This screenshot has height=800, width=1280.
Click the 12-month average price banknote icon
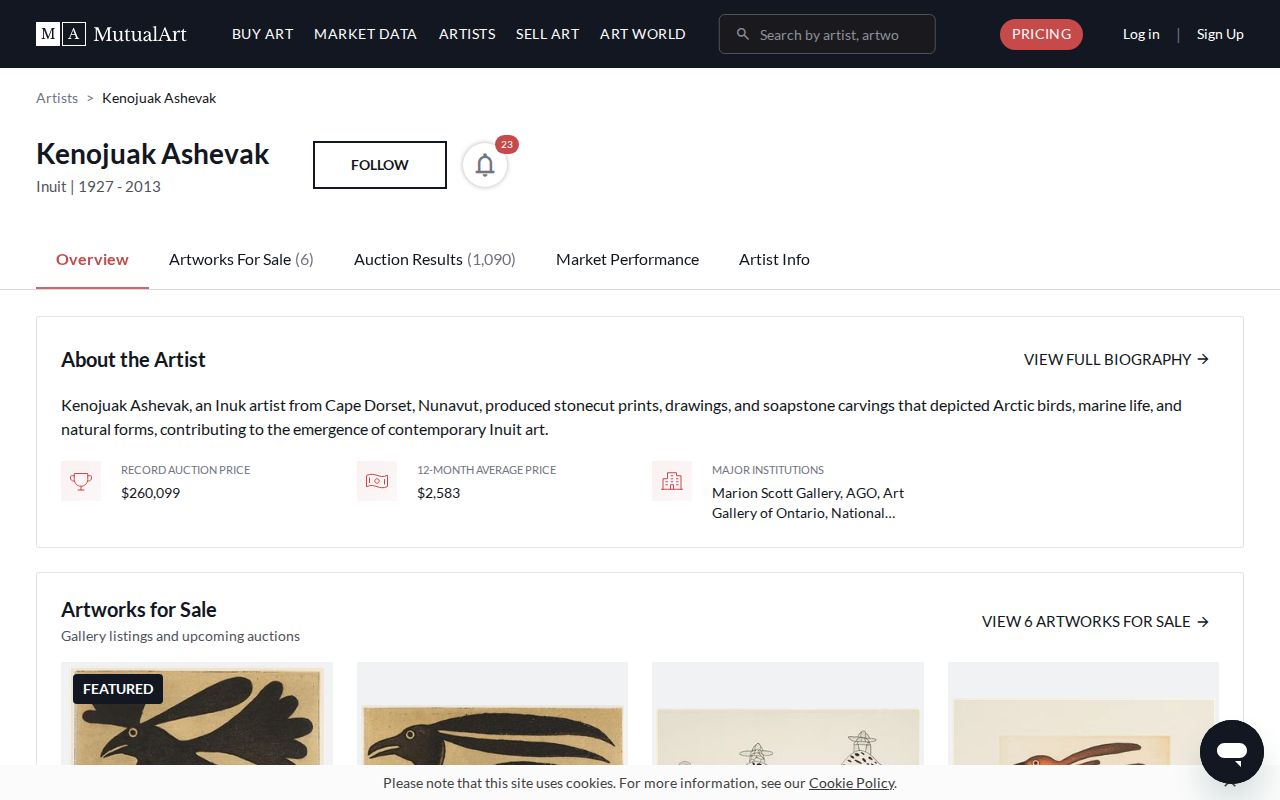pyautogui.click(x=377, y=481)
